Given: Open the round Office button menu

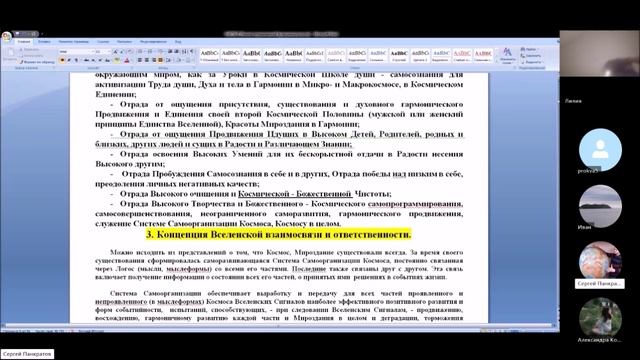Looking at the screenshot, I should [7, 36].
